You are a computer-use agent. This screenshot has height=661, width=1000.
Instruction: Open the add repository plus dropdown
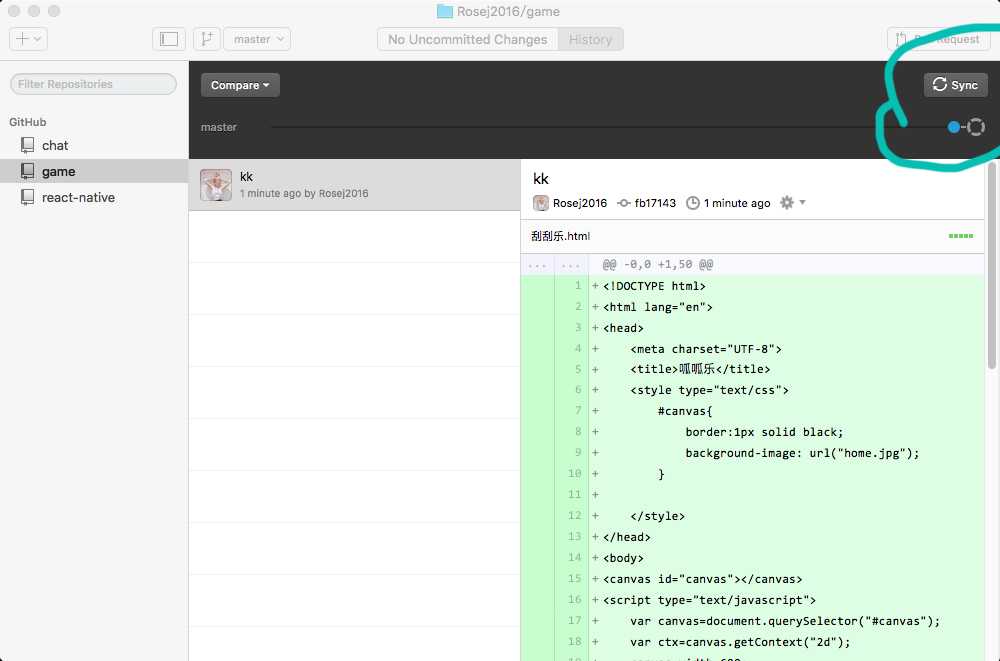(x=28, y=39)
